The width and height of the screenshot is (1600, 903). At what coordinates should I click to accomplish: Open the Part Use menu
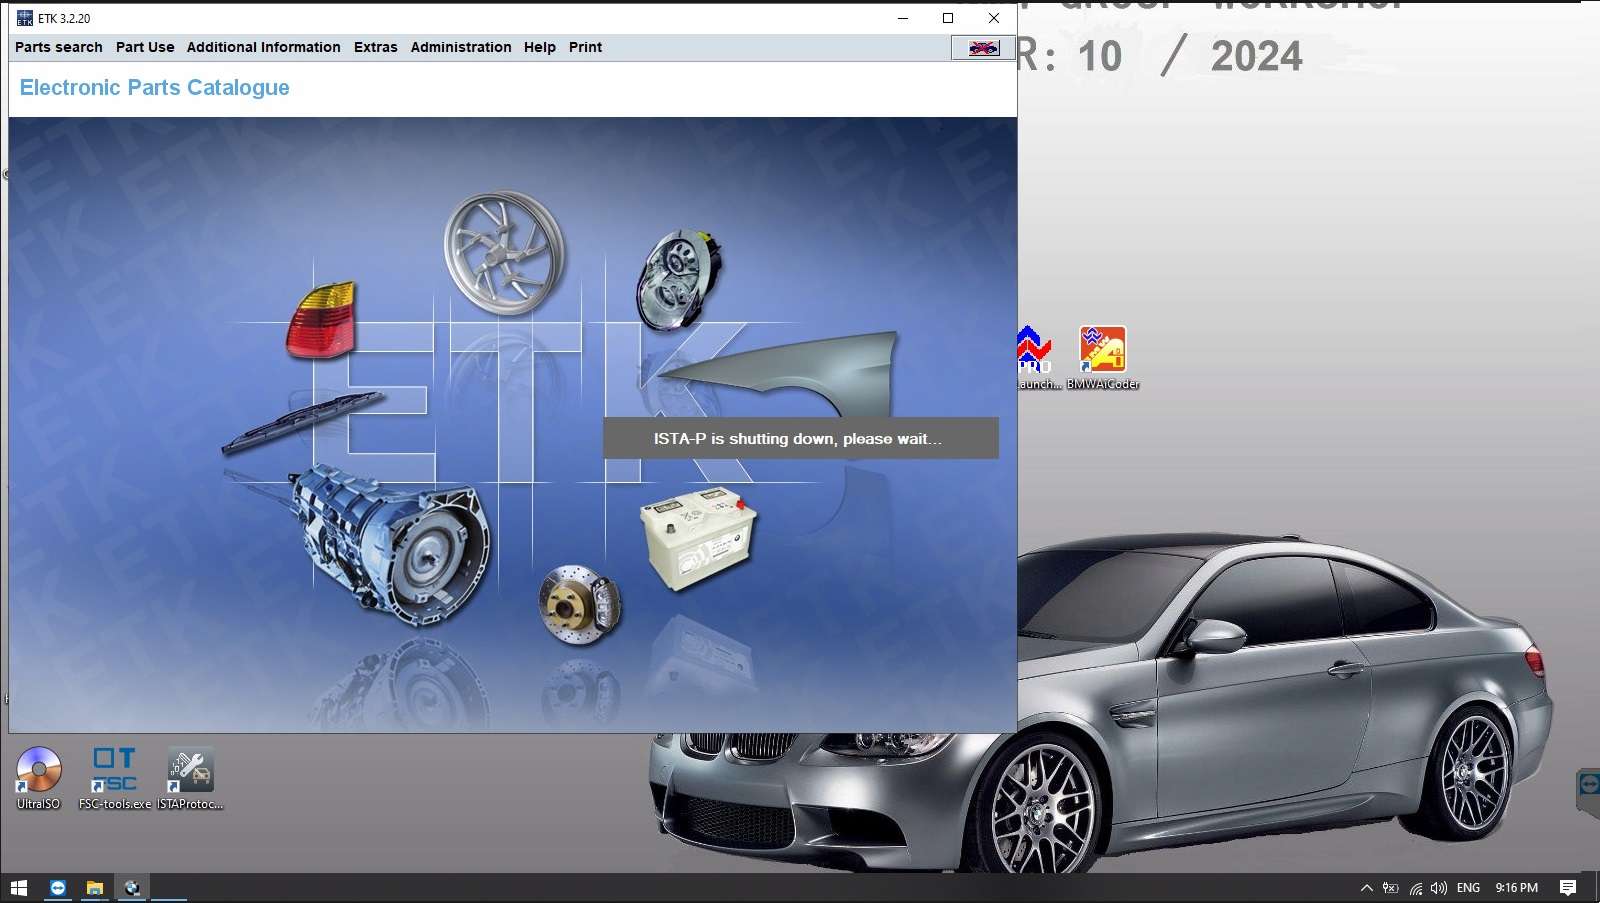pos(145,47)
